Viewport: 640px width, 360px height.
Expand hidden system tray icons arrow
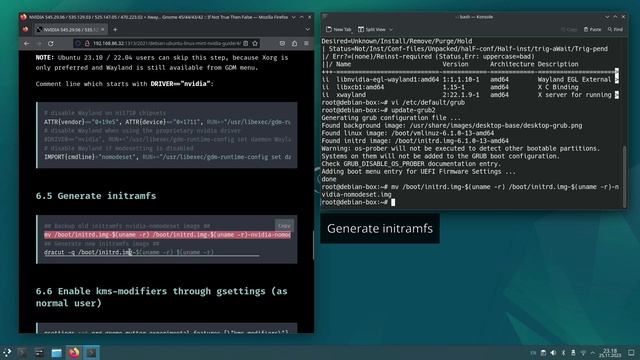point(593,353)
